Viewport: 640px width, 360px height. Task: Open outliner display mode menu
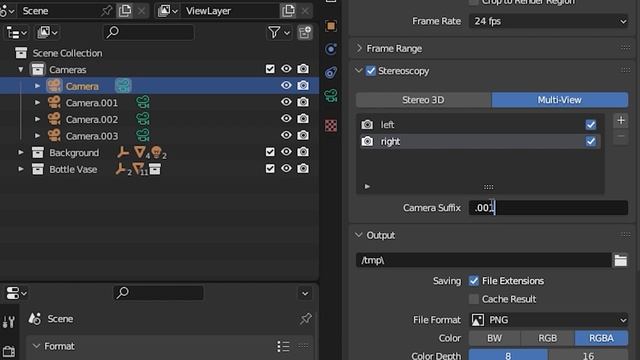pos(48,32)
